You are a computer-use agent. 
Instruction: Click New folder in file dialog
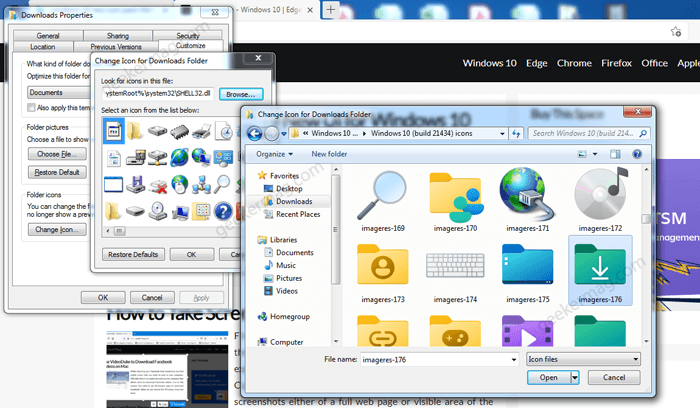329,154
